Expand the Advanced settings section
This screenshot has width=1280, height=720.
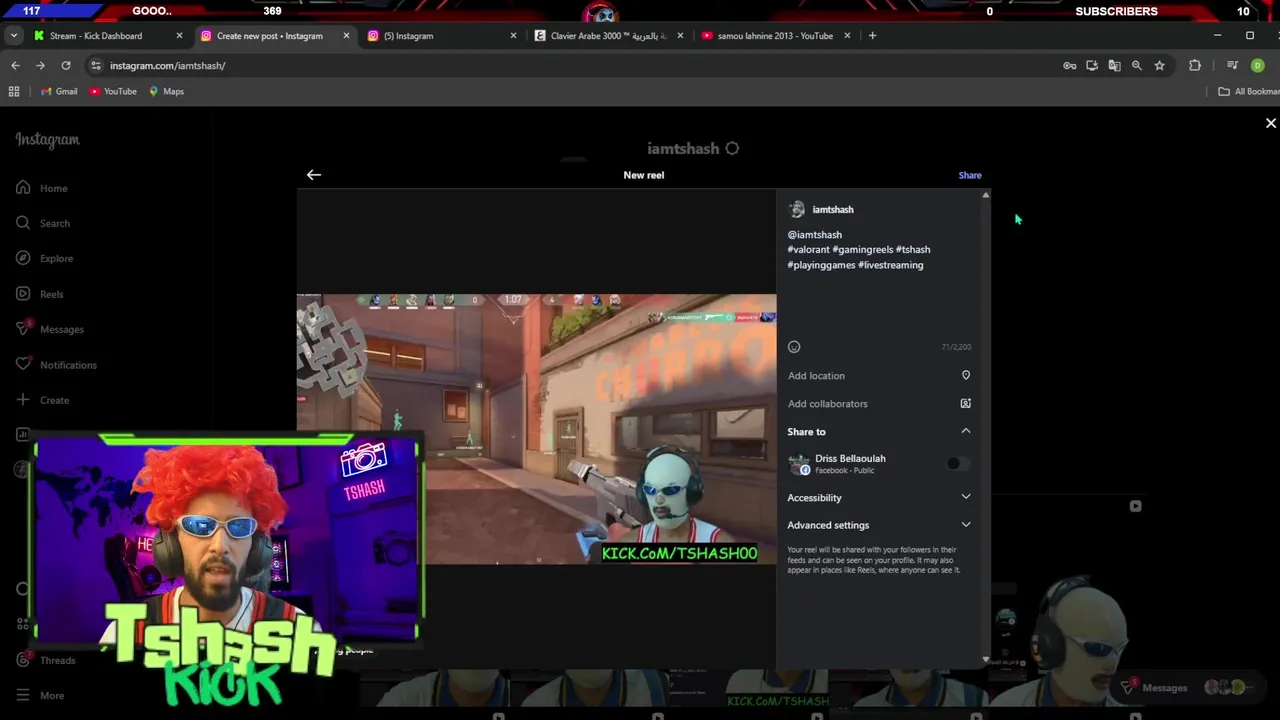pyautogui.click(x=879, y=525)
